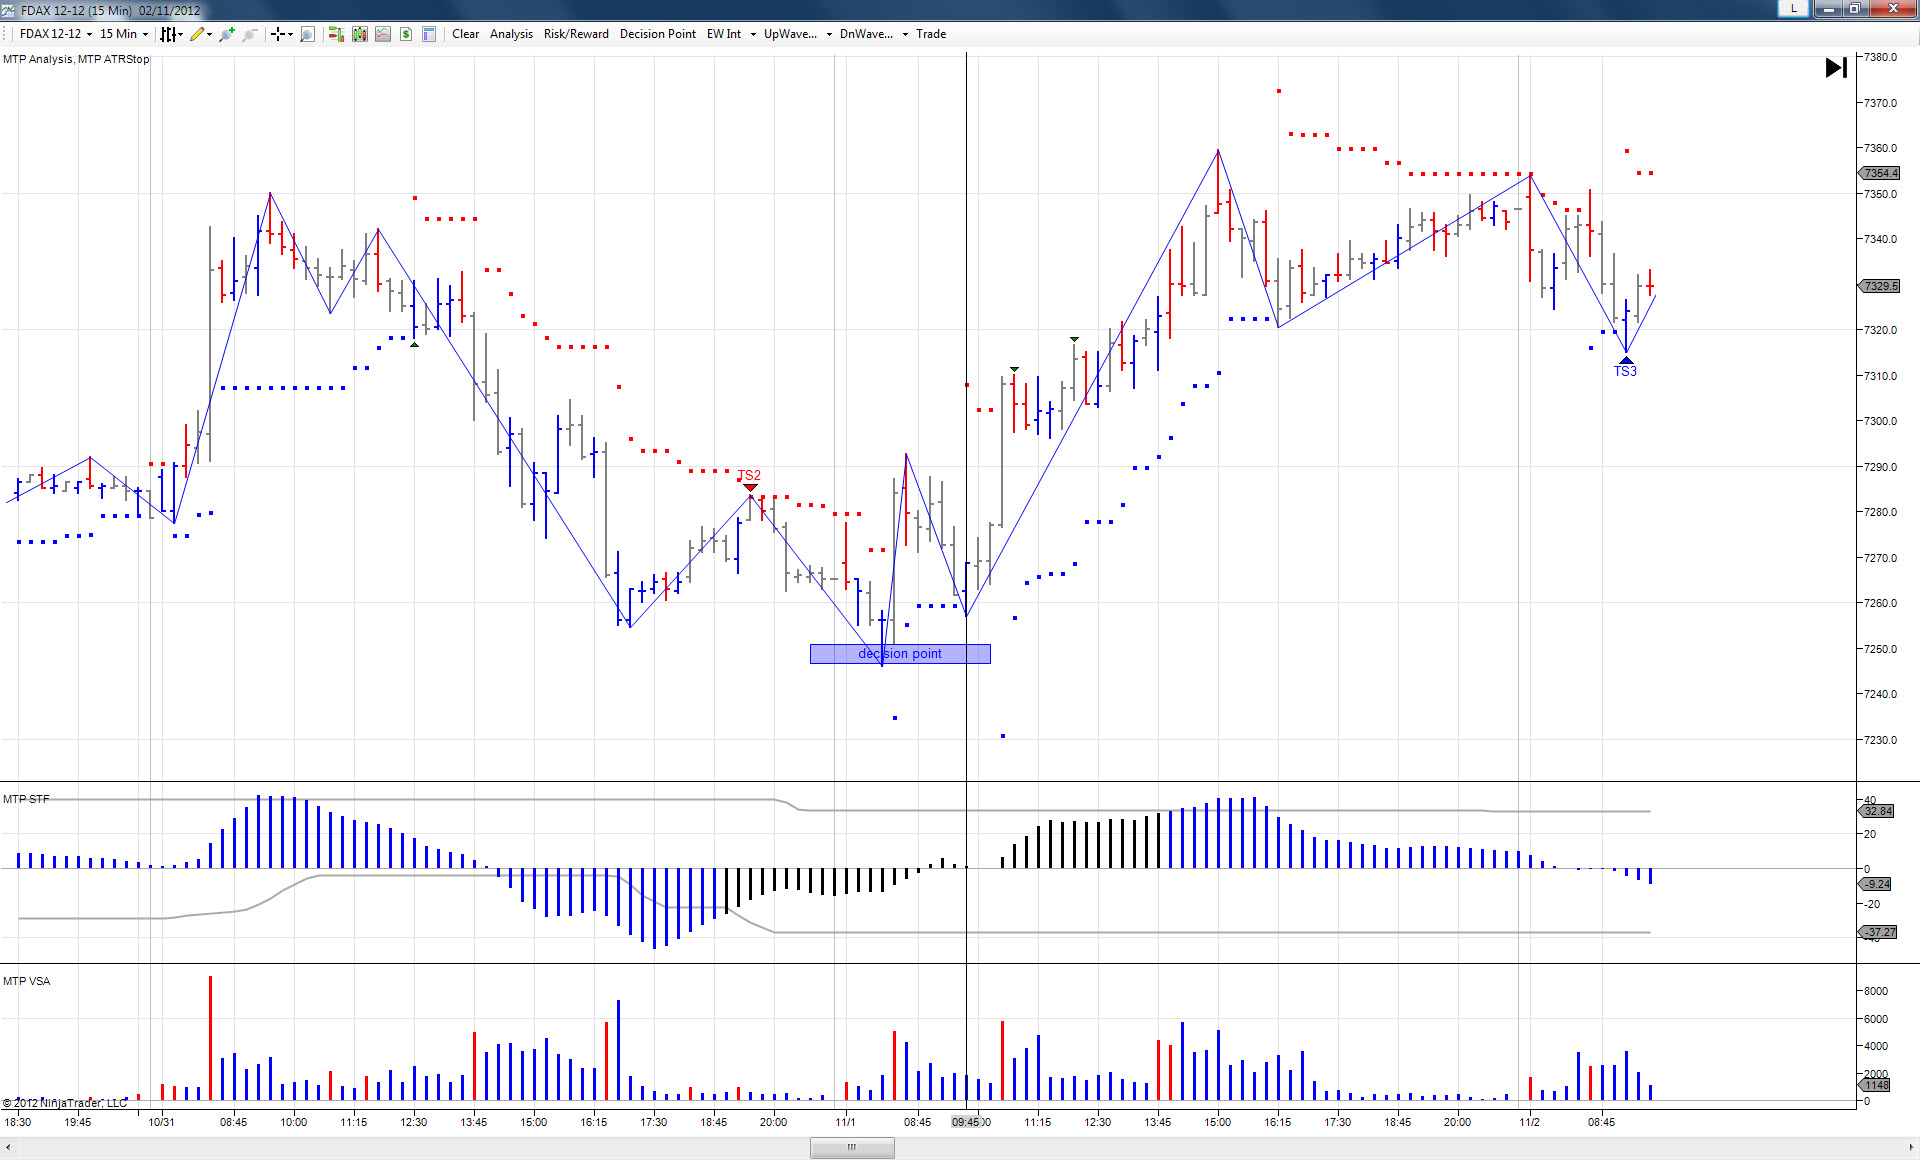Click the Trade toolbar button
Screen dimensions: 1920x1160
pos(931,34)
